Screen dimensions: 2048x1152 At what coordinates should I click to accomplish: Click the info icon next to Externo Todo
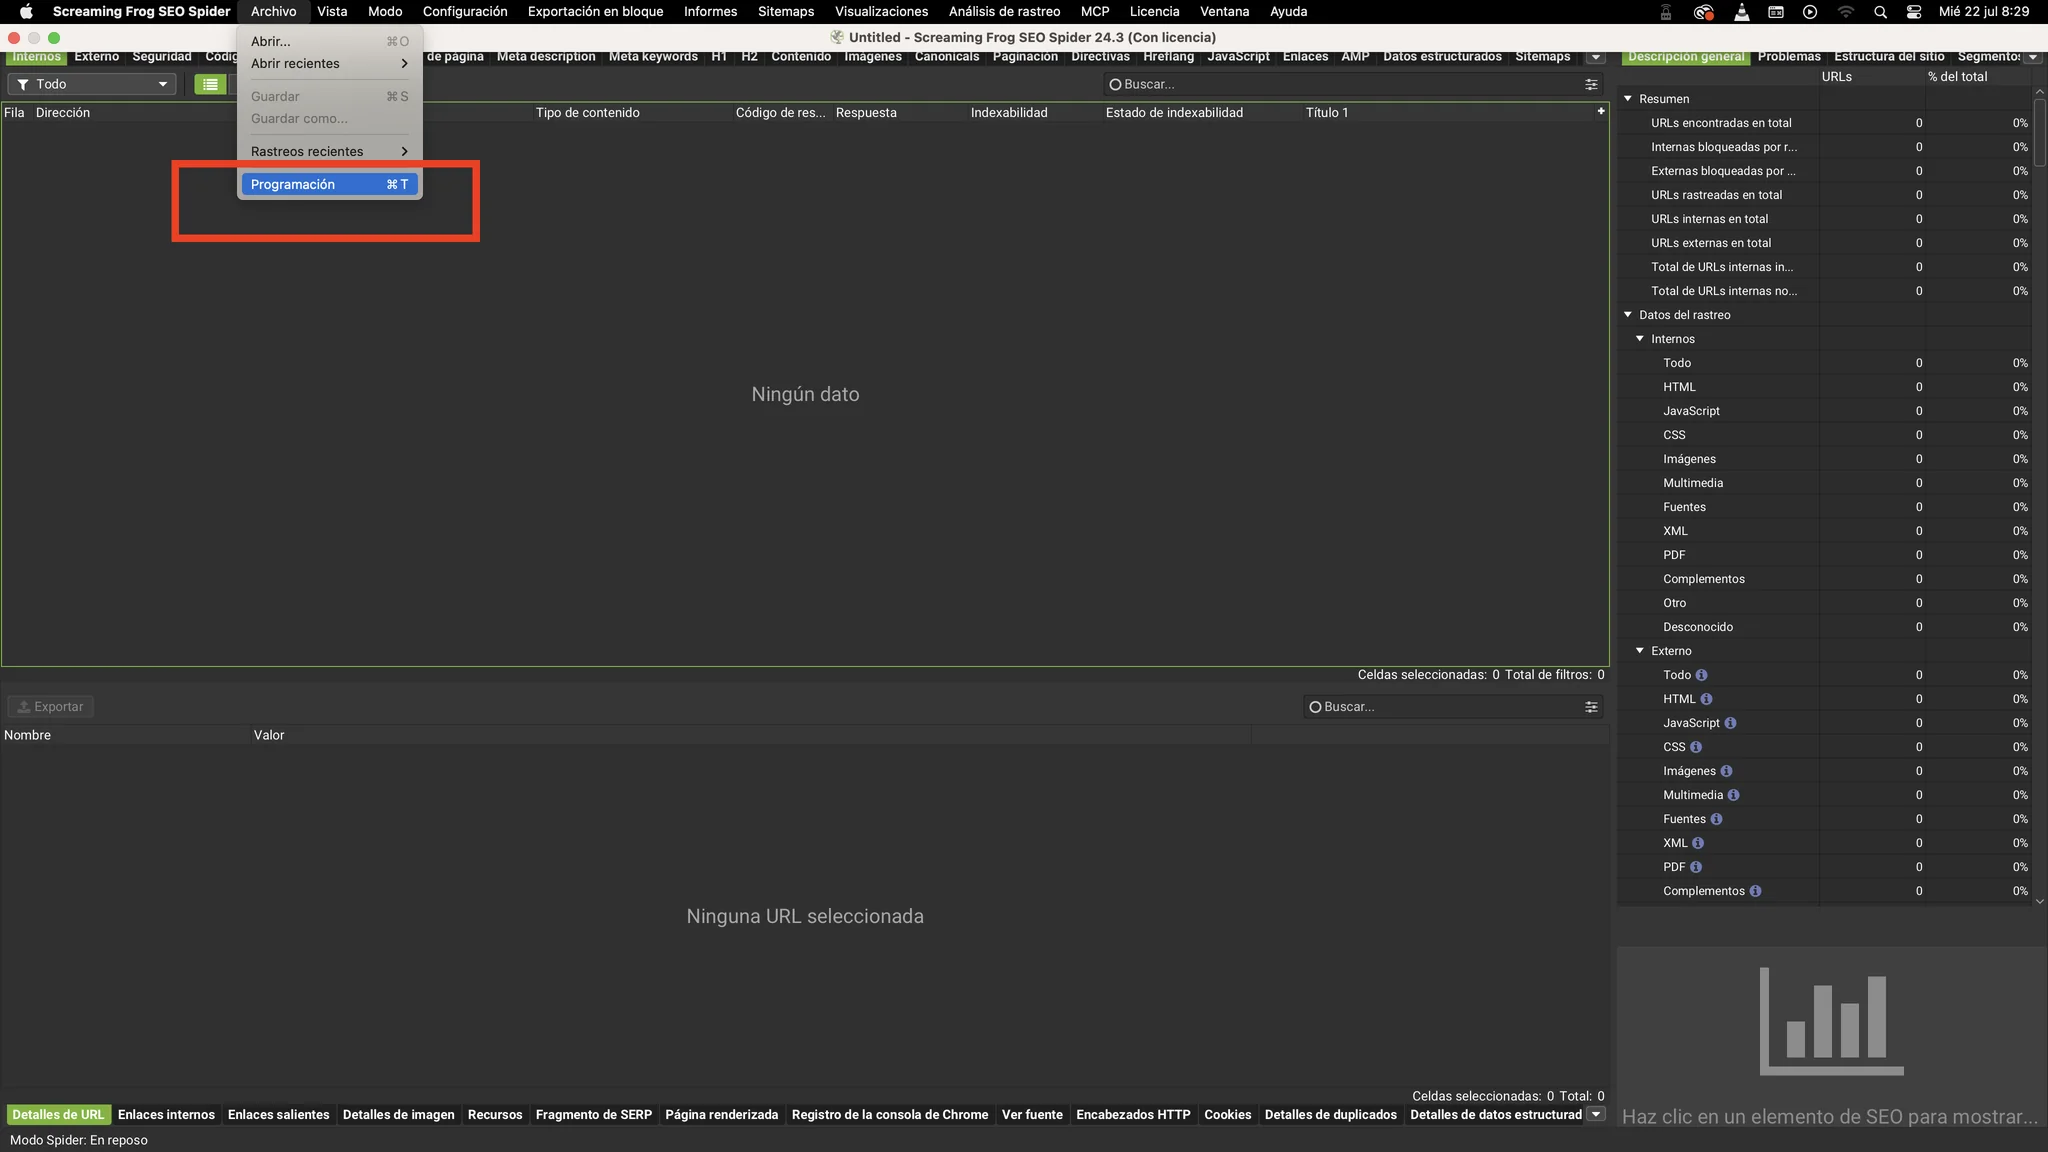[1701, 675]
